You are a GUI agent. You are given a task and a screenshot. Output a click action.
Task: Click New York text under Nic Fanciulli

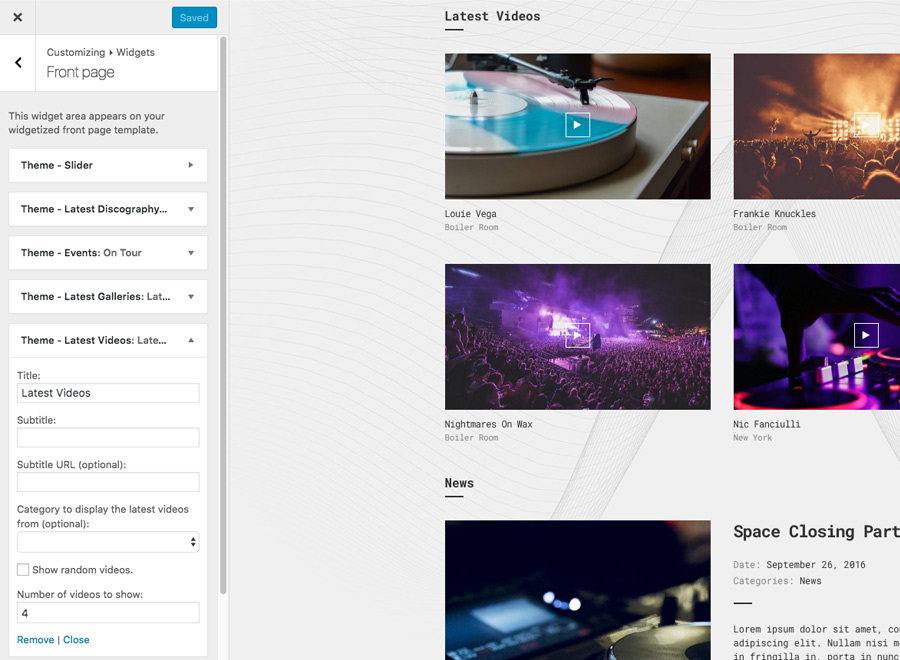pos(752,438)
